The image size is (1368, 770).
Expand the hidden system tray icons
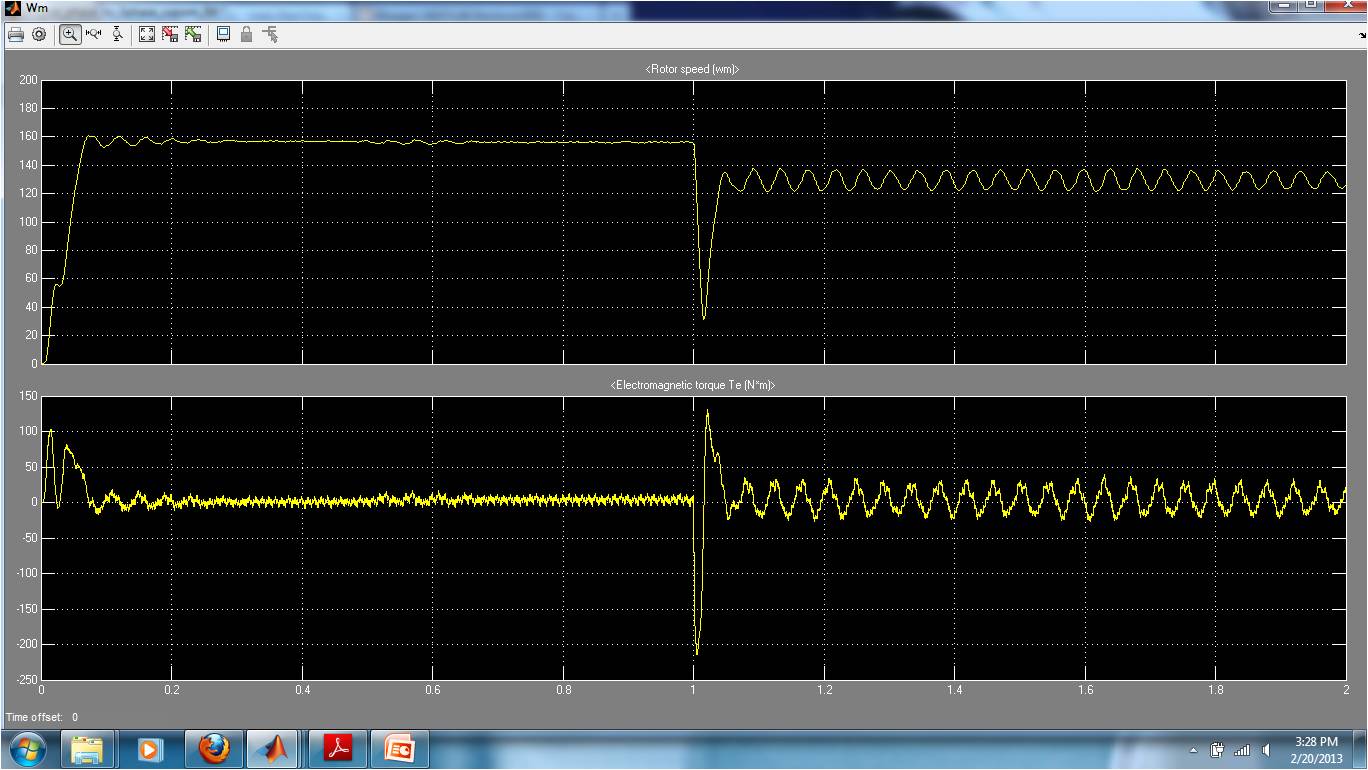point(1194,750)
